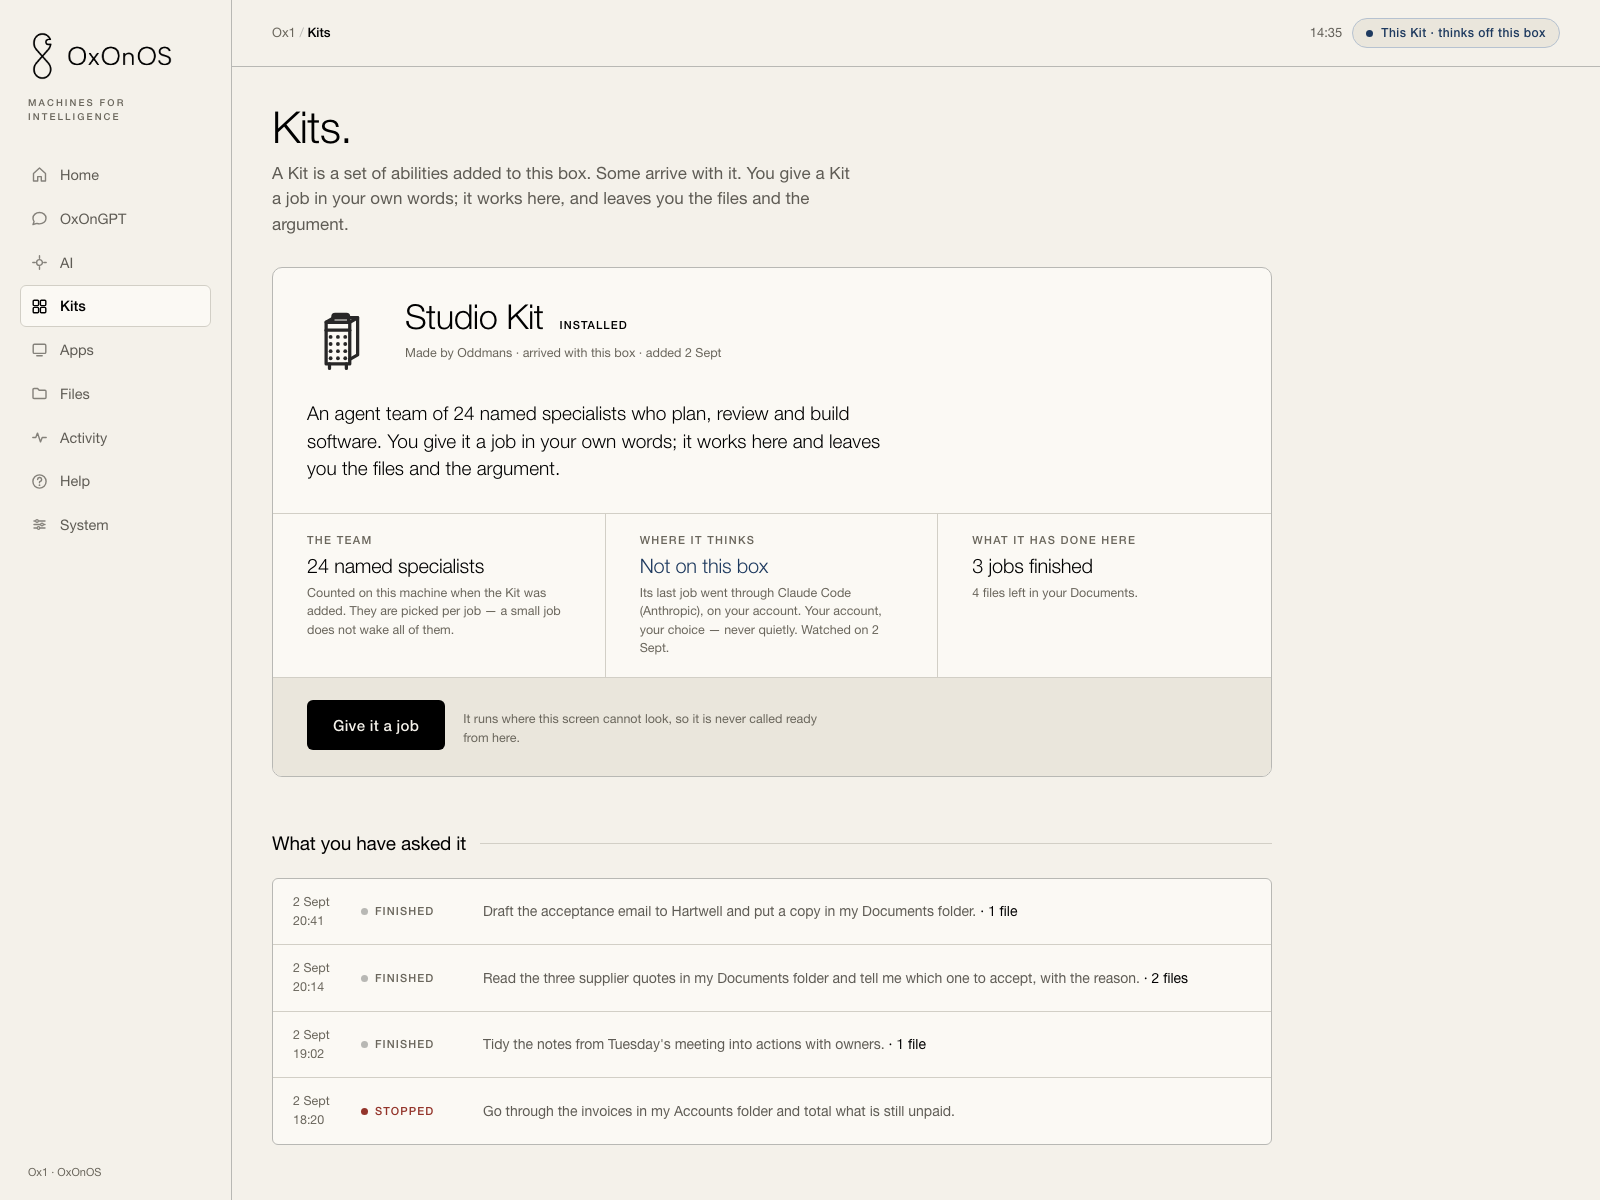
Task: Open the Tuesday's meeting notes job row
Action: [x=772, y=1045]
